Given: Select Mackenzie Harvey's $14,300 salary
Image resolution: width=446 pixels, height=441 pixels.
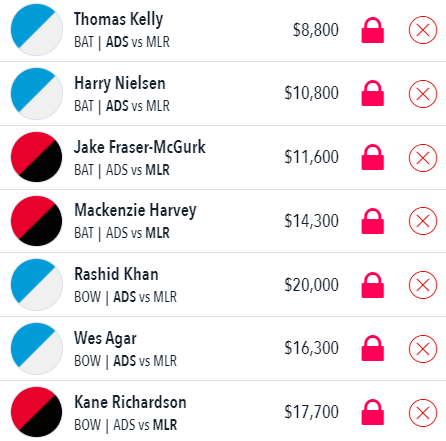Looking at the screenshot, I should tap(311, 221).
